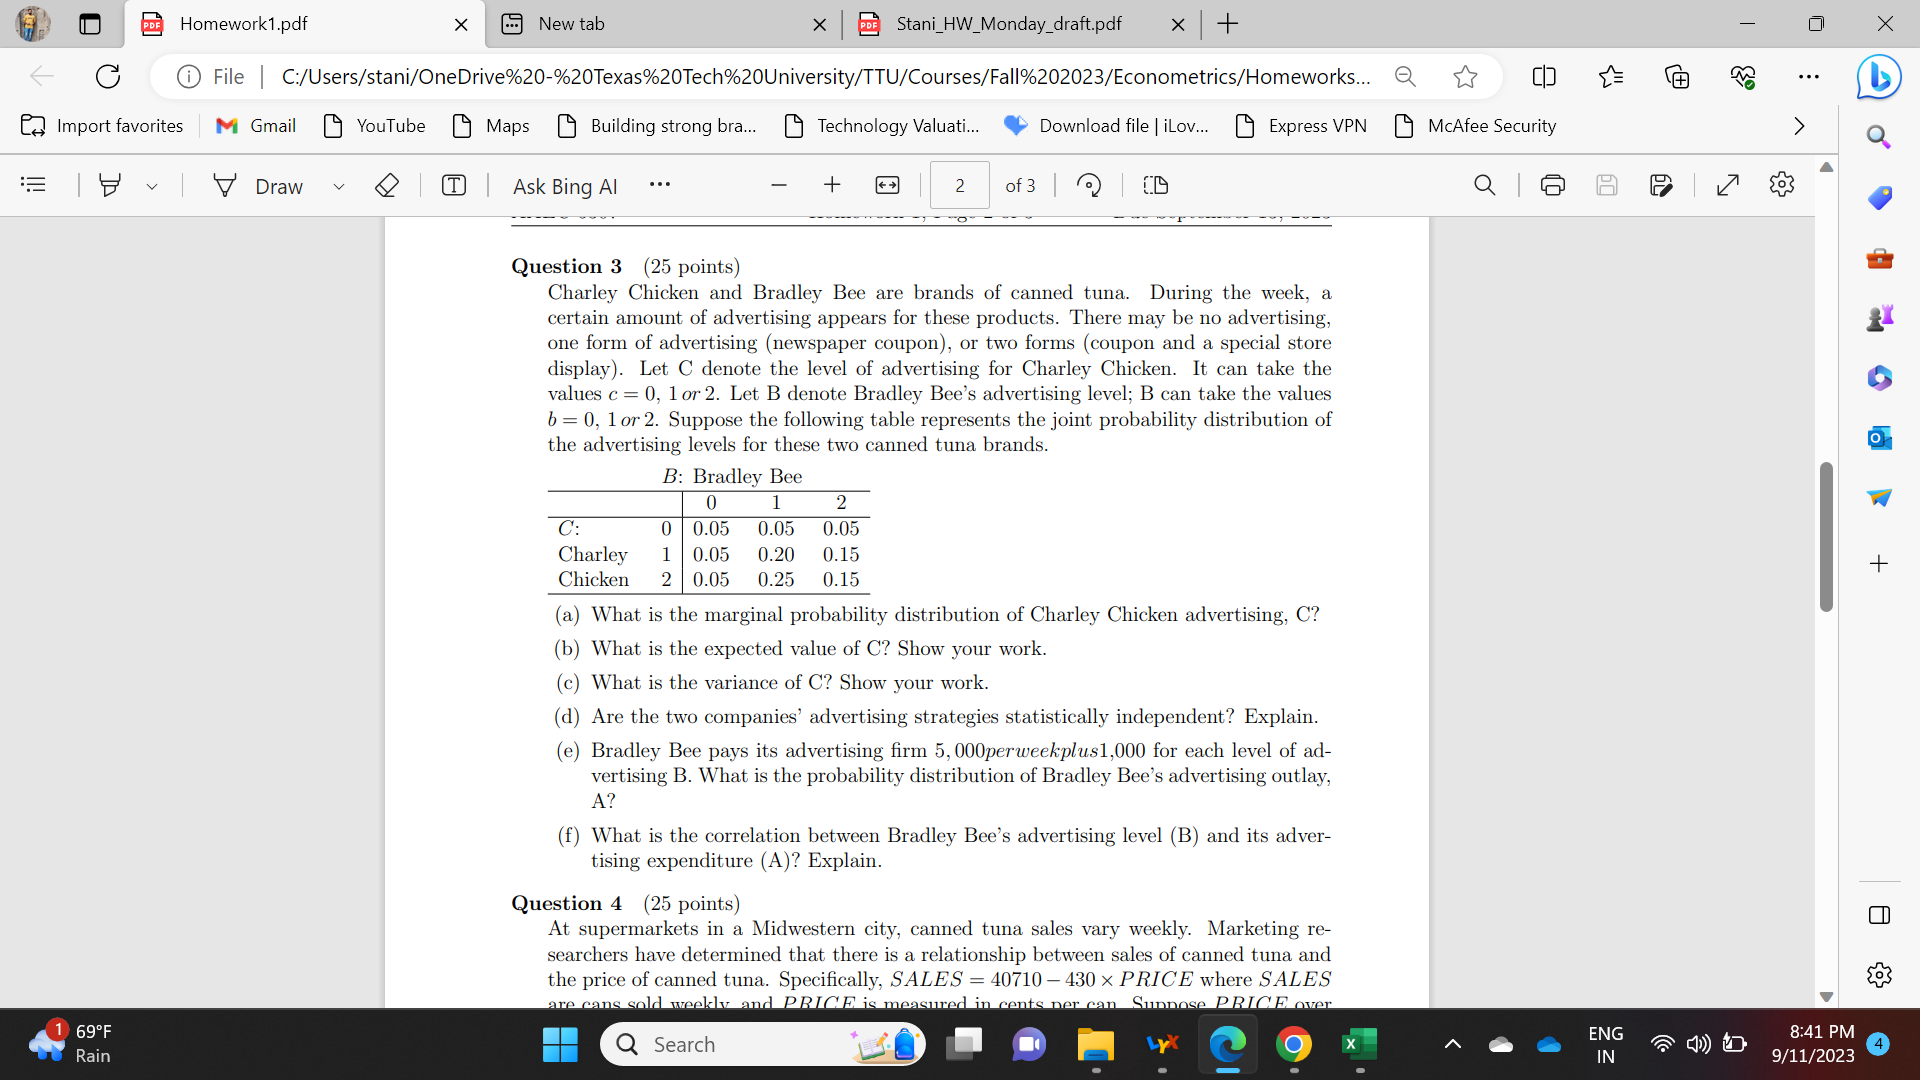Switch to two-page view layout
The width and height of the screenshot is (1920, 1080).
(x=1155, y=185)
